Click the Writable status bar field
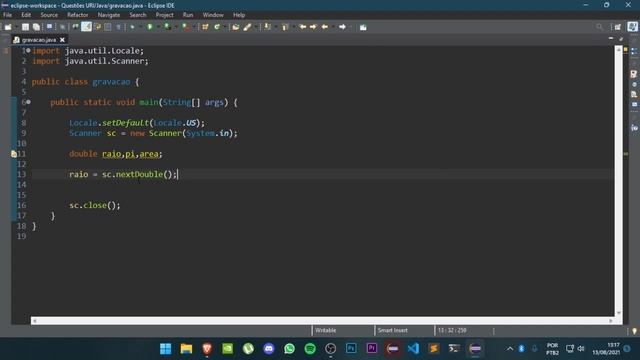Screen dimensions: 640x360 [343, 330]
